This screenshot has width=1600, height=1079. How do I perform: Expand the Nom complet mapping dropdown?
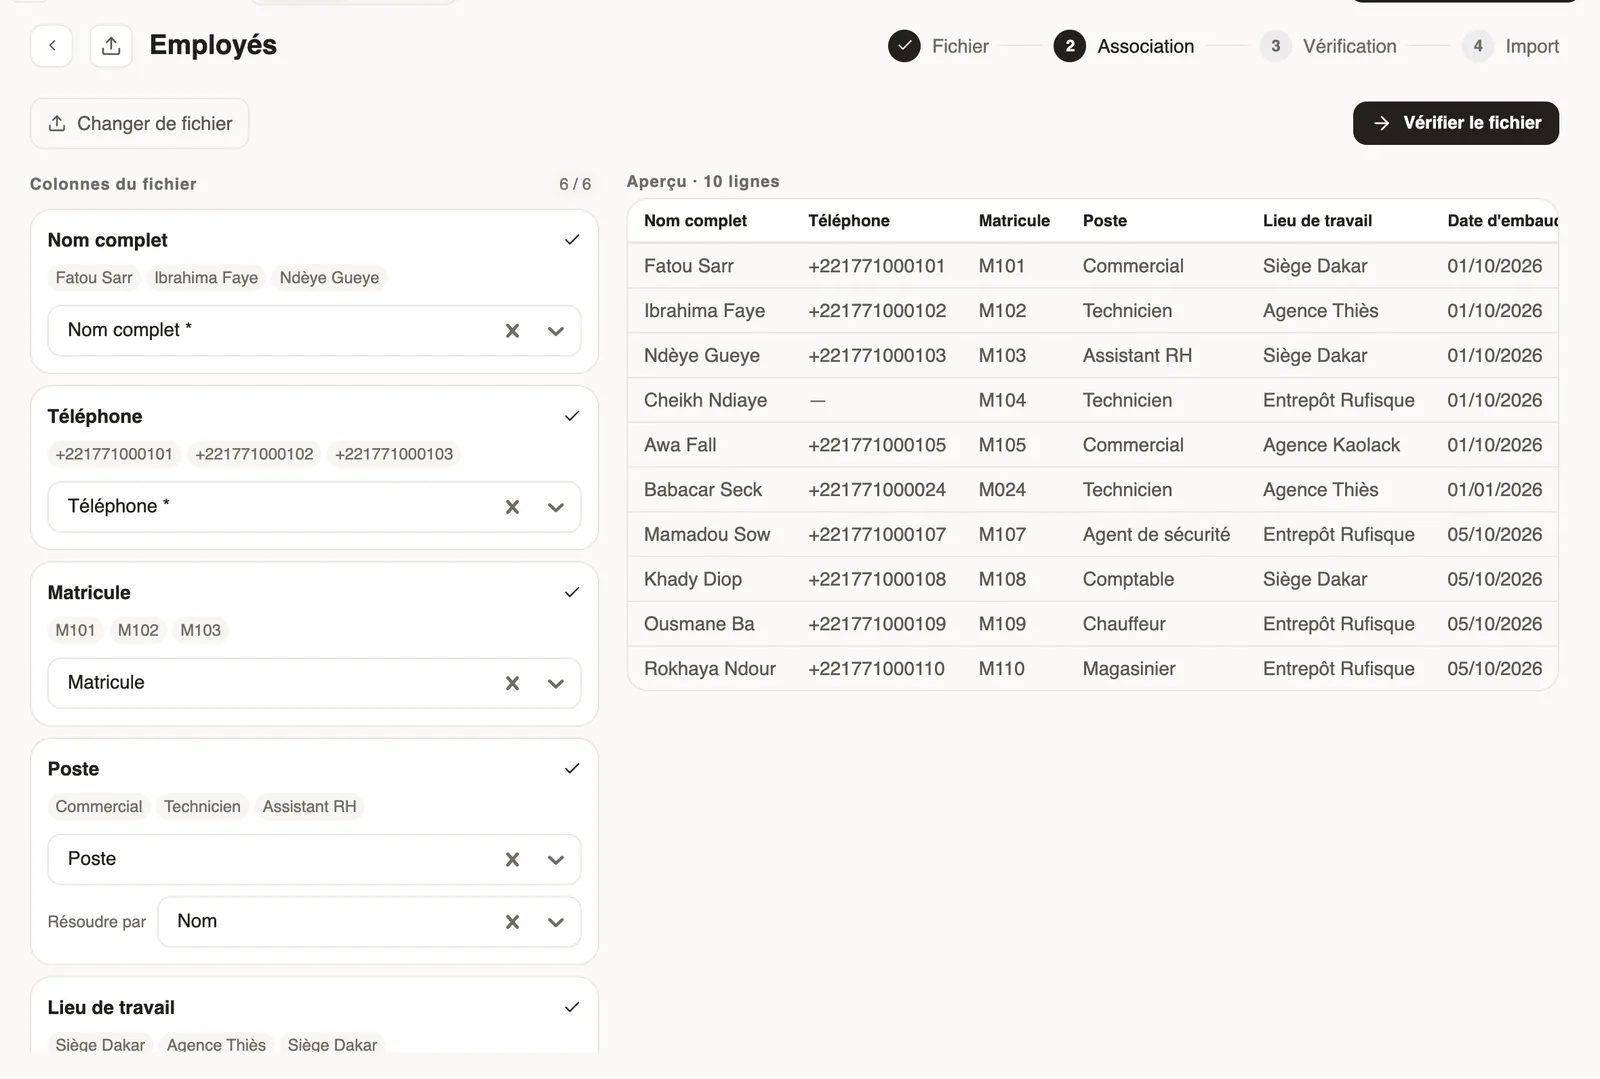click(556, 331)
